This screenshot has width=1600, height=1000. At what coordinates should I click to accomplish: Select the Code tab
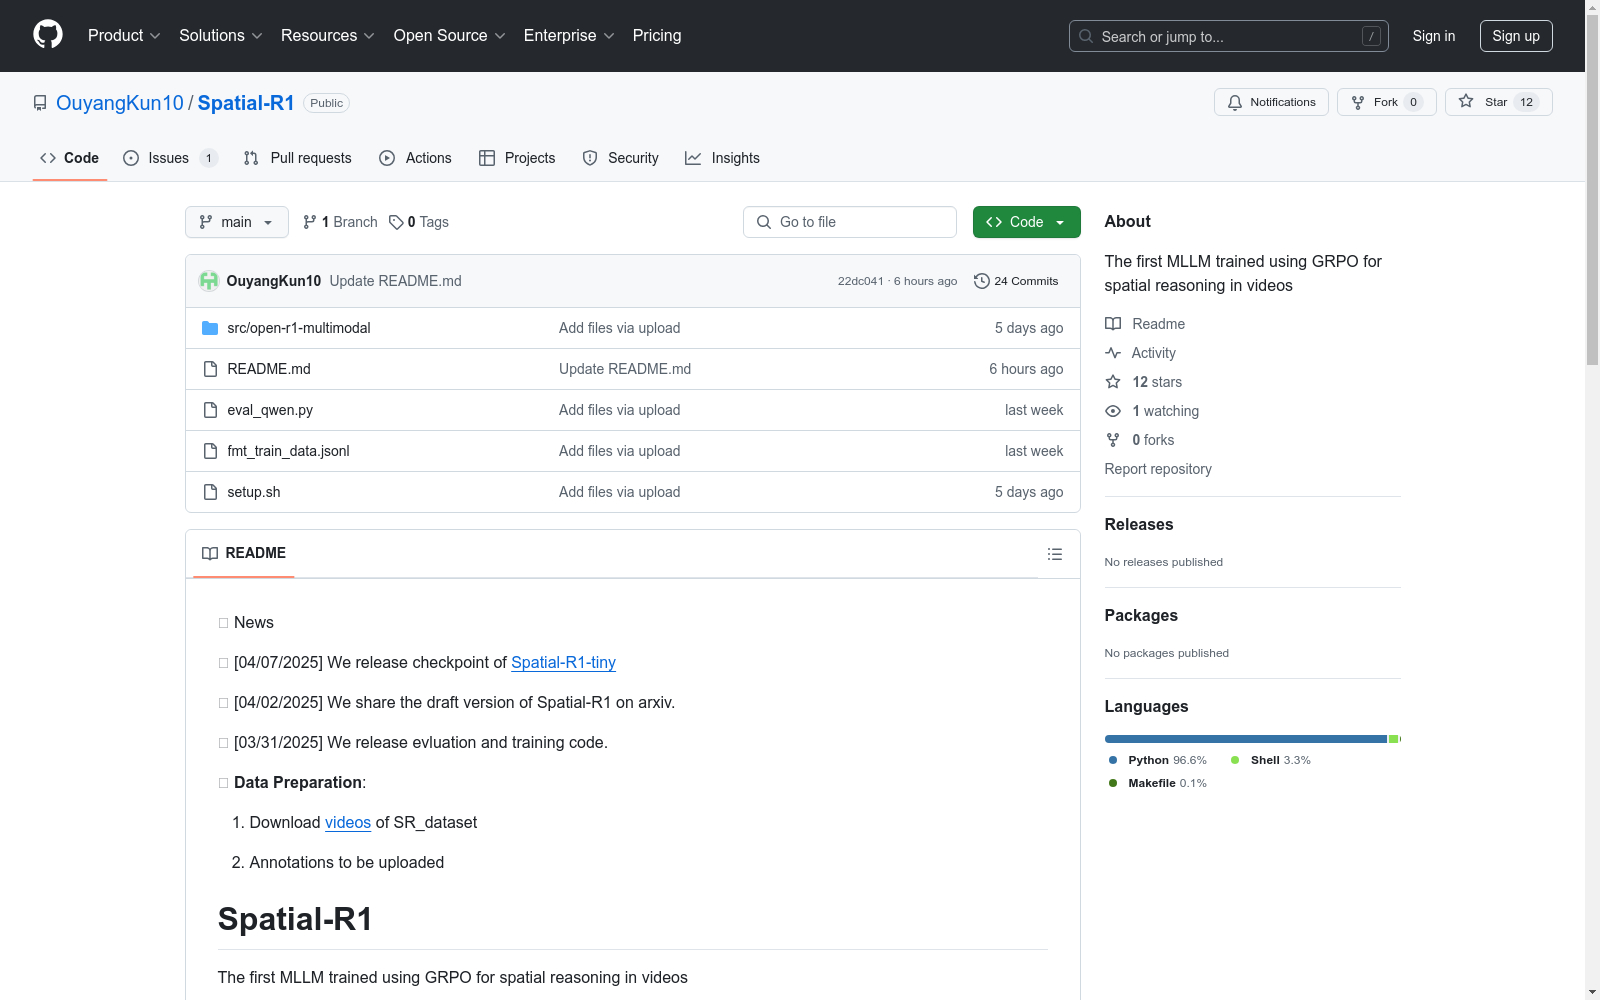click(70, 158)
